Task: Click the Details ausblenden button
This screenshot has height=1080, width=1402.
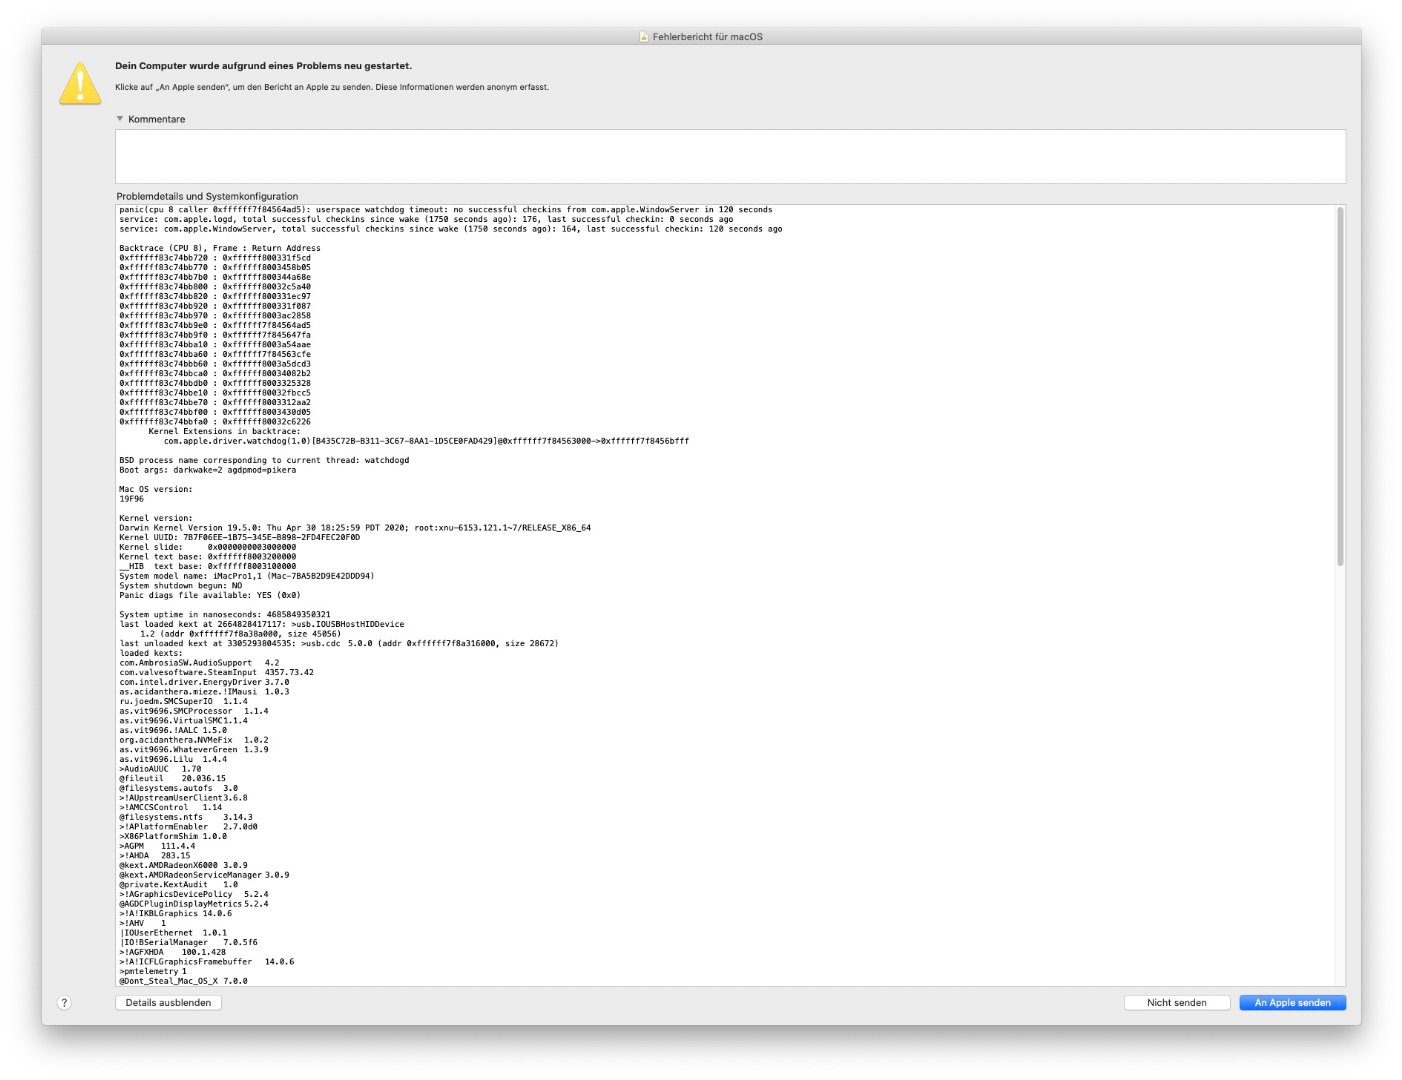Action: tap(168, 1003)
